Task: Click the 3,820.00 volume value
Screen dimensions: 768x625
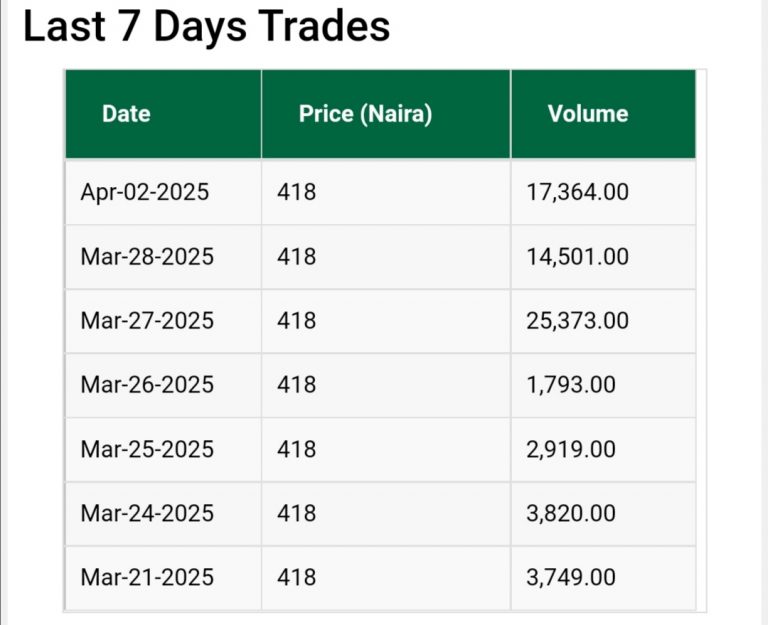Action: click(x=571, y=513)
